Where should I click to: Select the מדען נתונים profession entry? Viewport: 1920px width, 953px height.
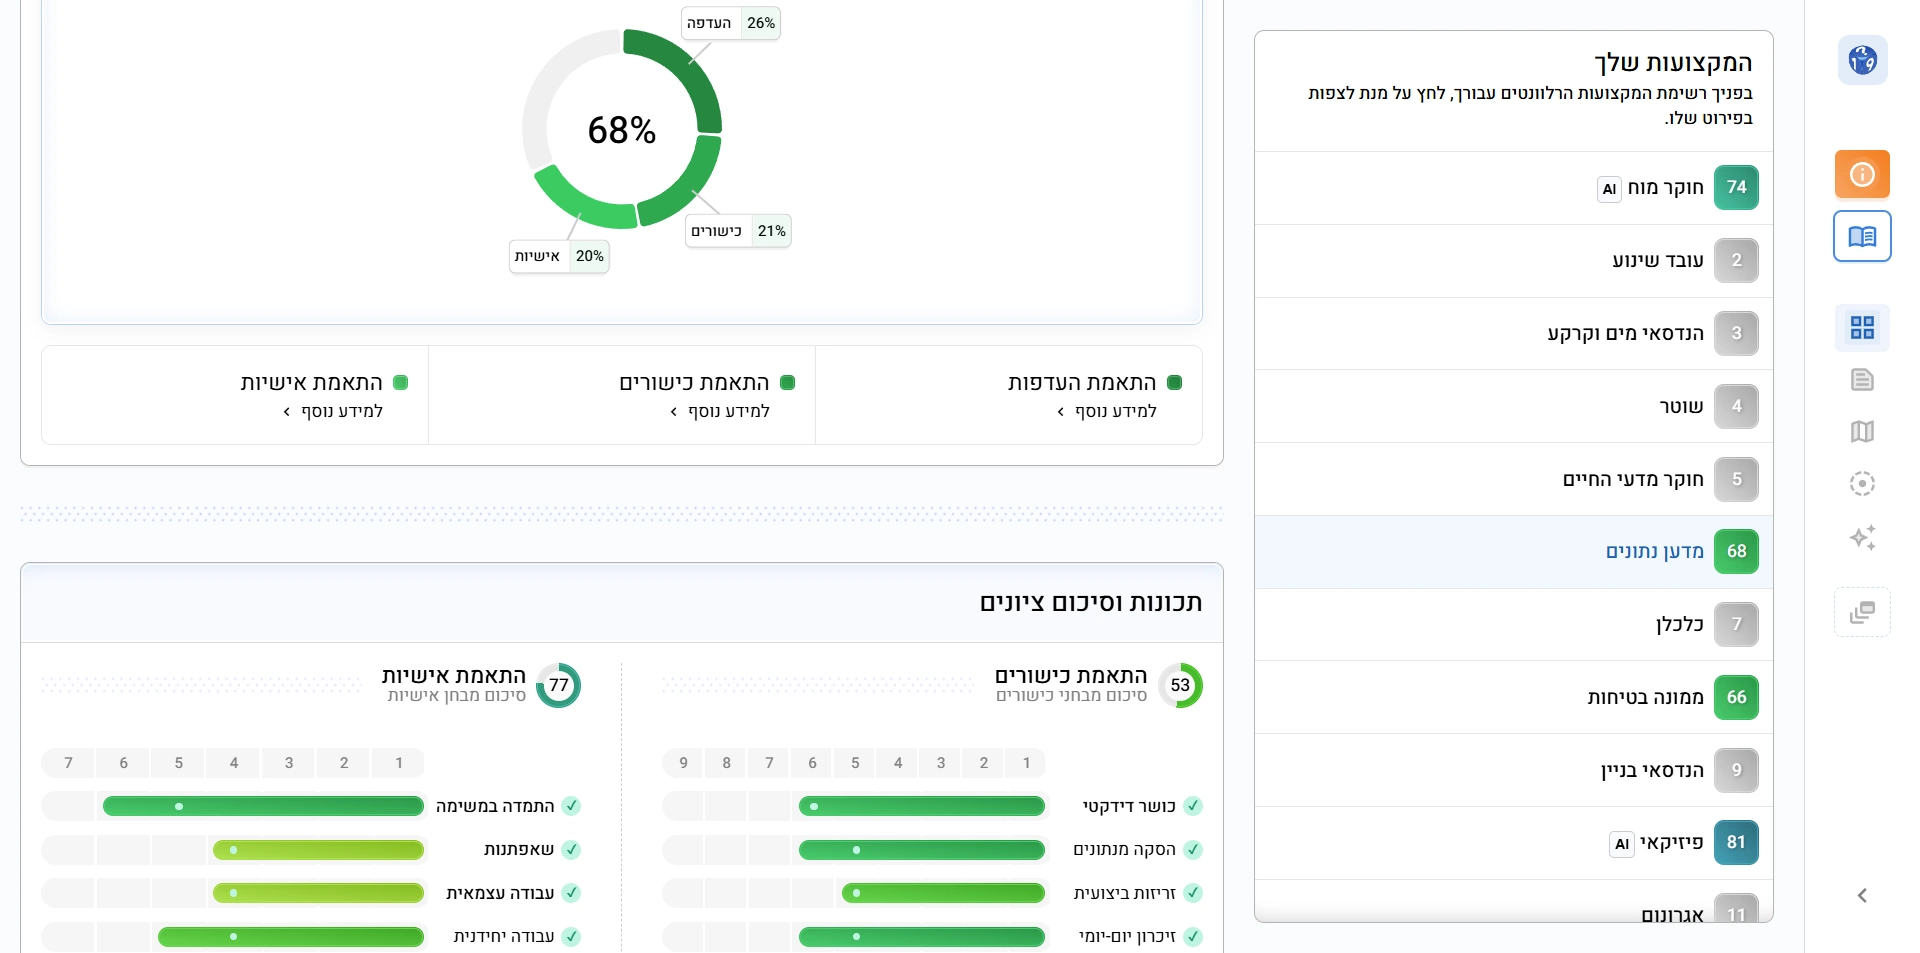(x=1655, y=551)
